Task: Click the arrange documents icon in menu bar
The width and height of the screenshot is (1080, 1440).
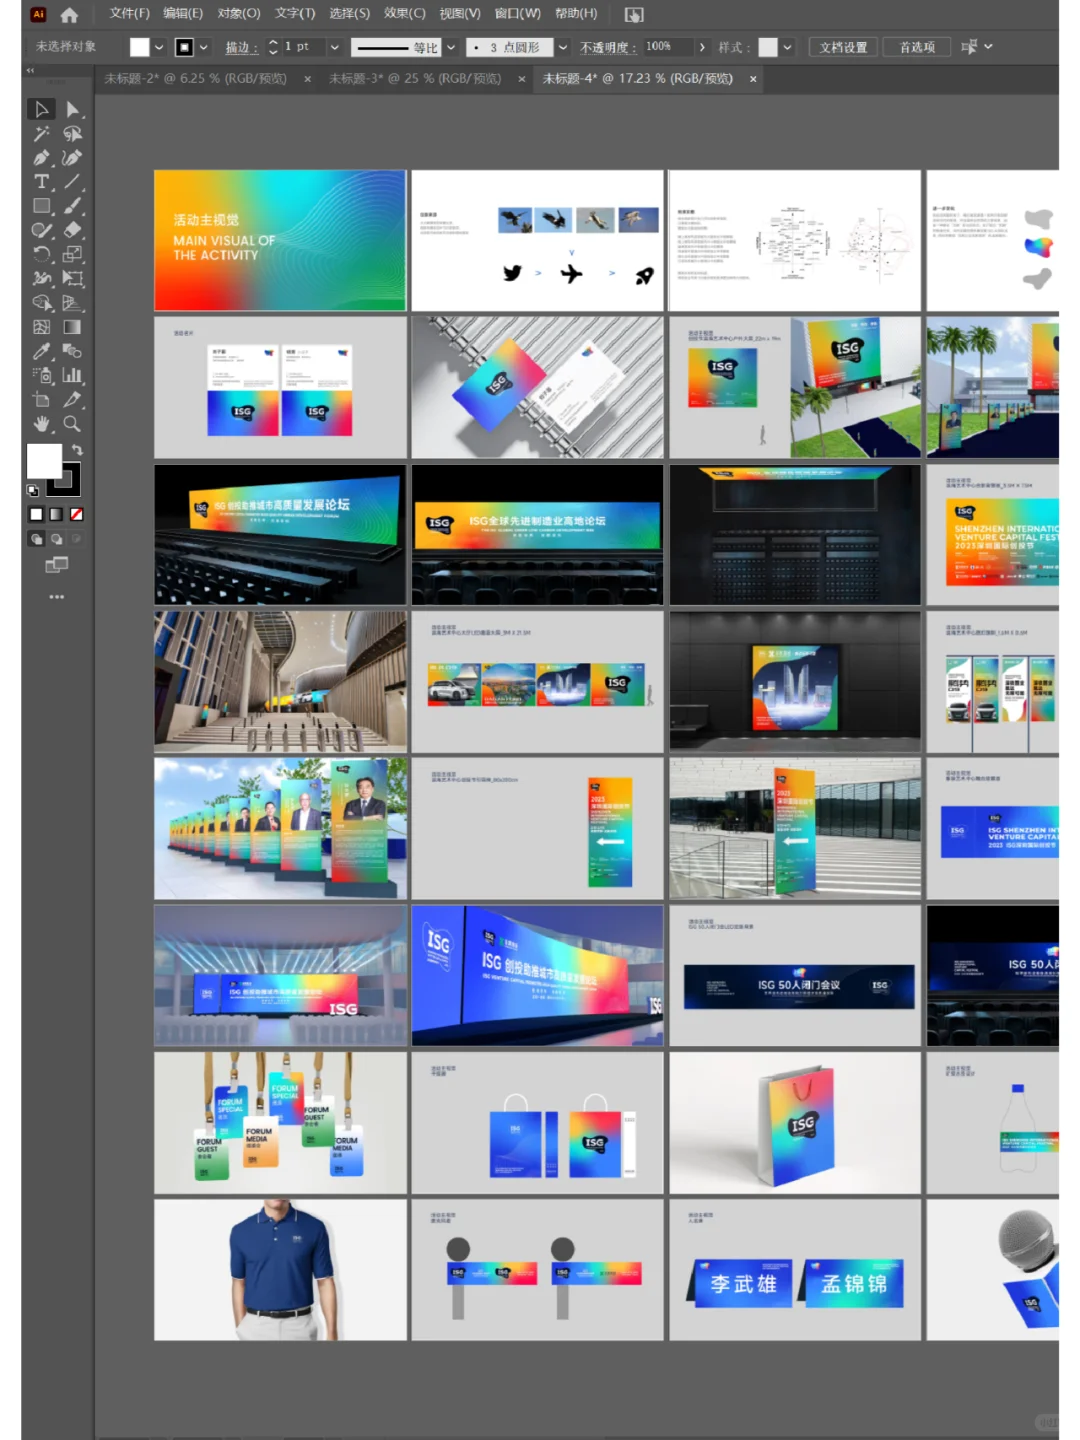Action: click(634, 15)
